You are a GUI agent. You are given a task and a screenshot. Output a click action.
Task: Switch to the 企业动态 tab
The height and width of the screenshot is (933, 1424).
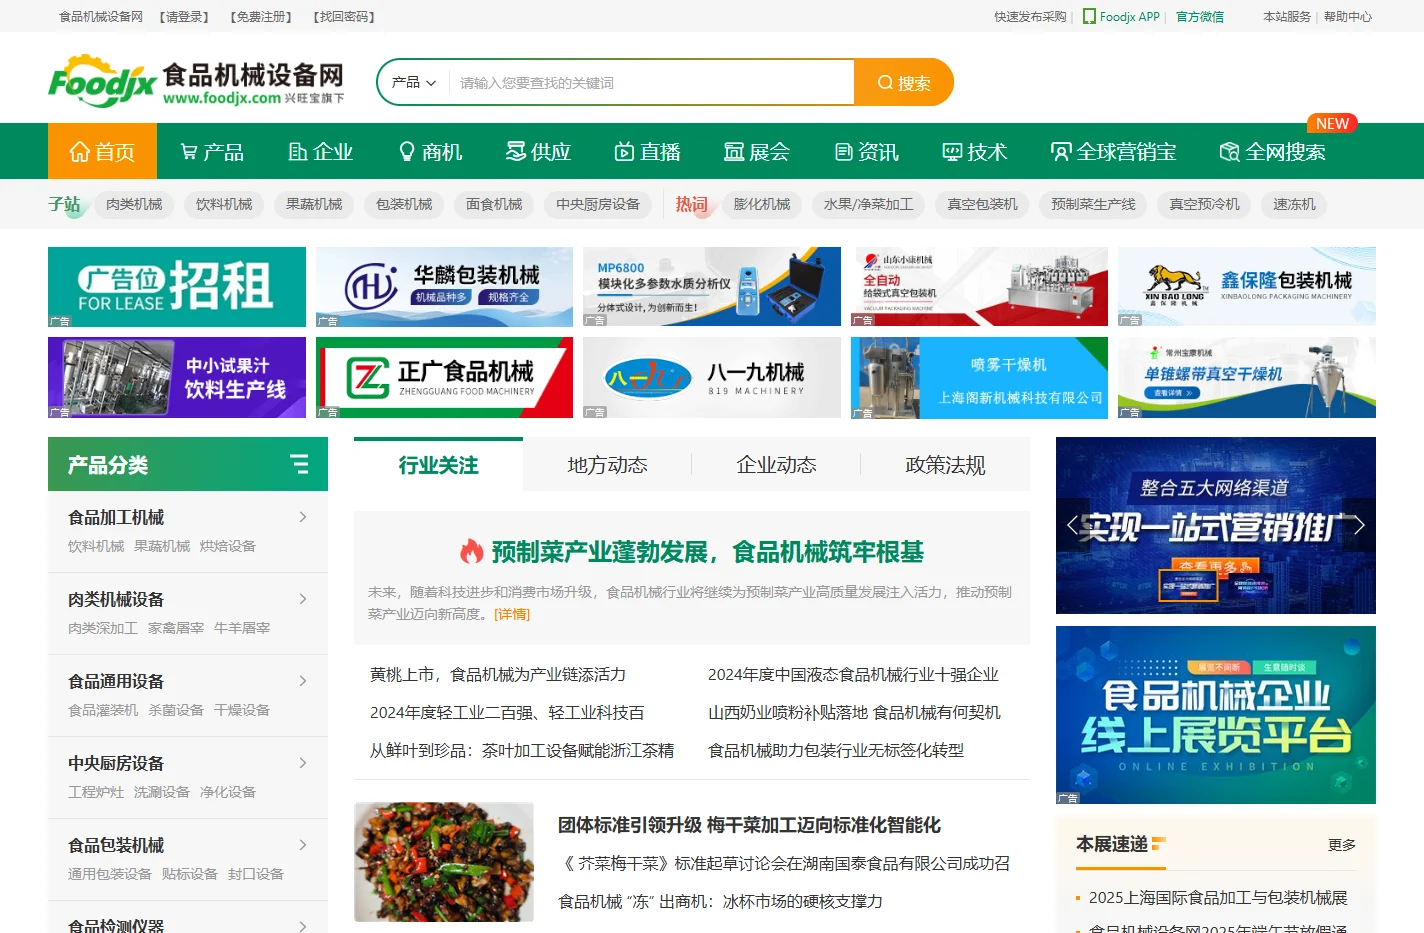[776, 465]
